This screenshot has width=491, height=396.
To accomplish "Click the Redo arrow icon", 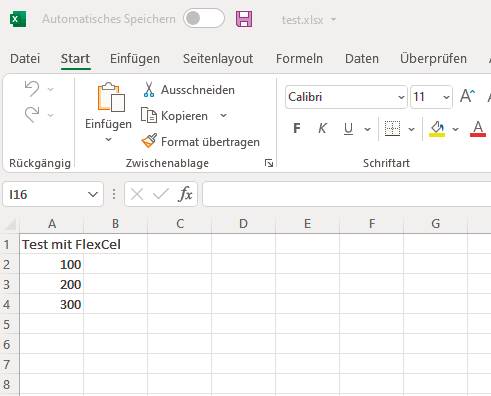I will [32, 115].
